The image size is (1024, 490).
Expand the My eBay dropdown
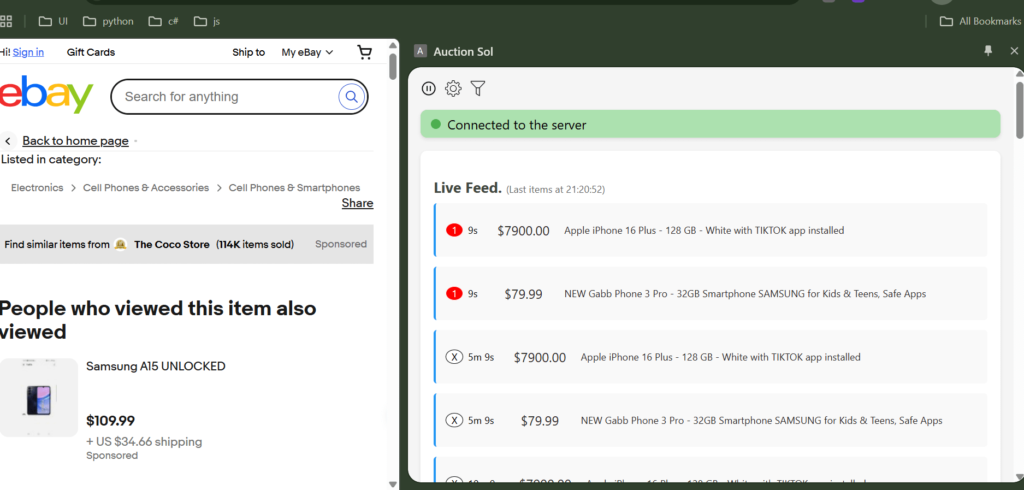point(307,52)
